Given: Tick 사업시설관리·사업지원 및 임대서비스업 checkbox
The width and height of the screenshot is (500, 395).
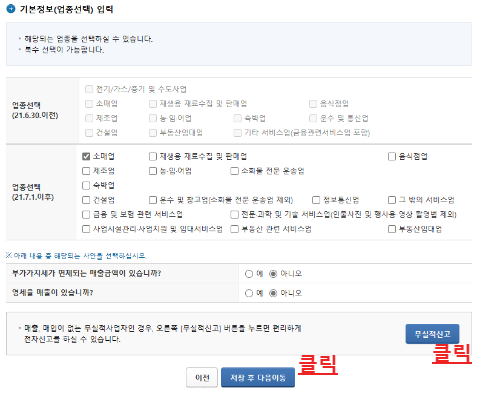Looking at the screenshot, I should click(x=86, y=229).
